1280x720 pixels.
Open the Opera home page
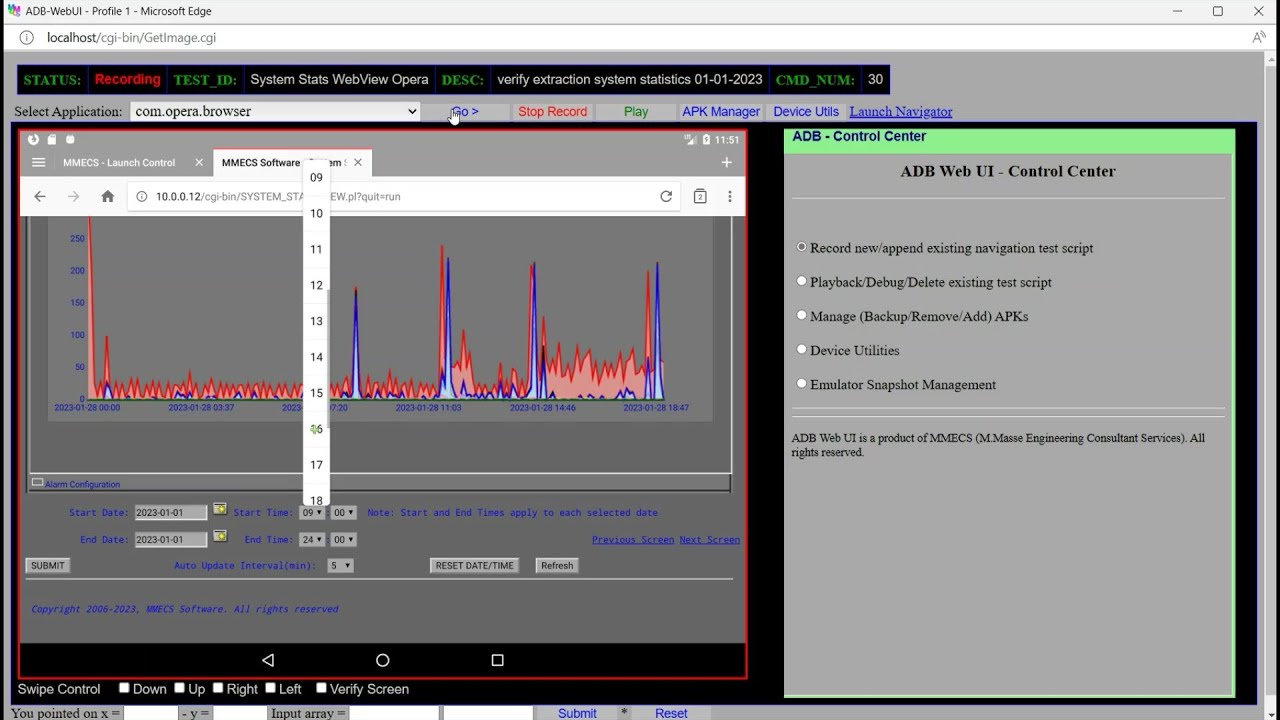[108, 196]
